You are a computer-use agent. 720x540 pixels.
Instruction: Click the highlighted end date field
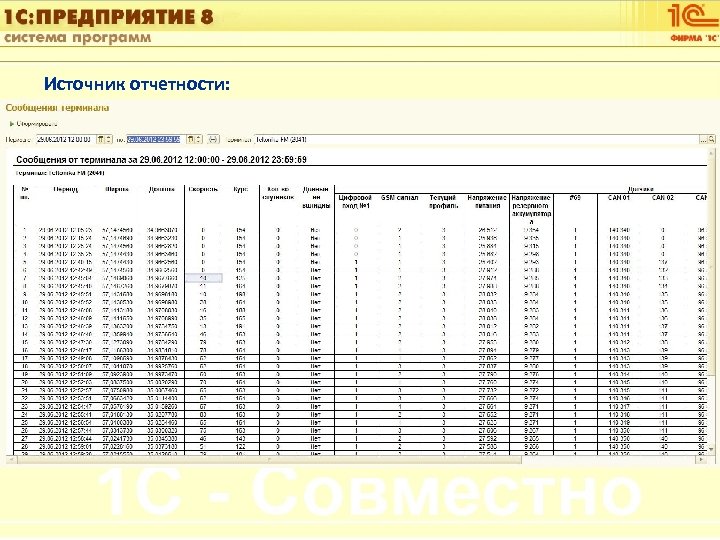pyautogui.click(x=156, y=139)
